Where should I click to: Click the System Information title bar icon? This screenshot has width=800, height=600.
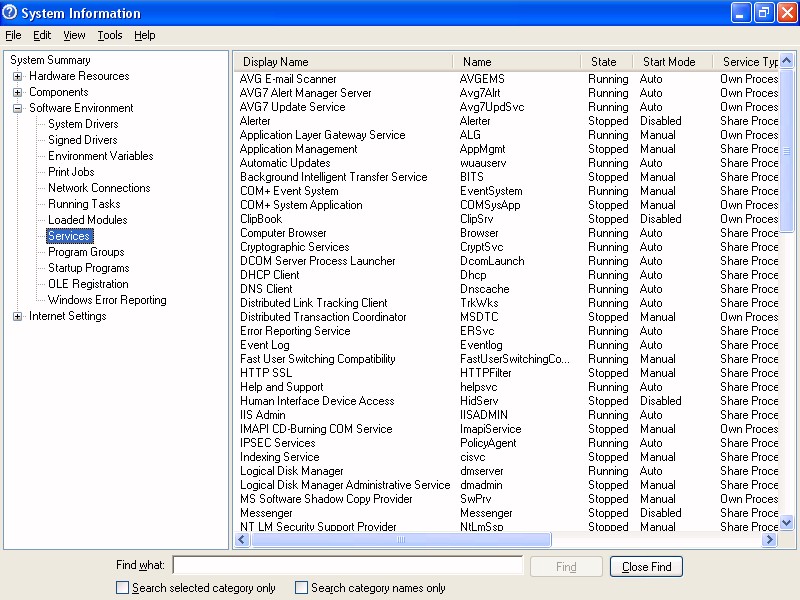pos(11,13)
